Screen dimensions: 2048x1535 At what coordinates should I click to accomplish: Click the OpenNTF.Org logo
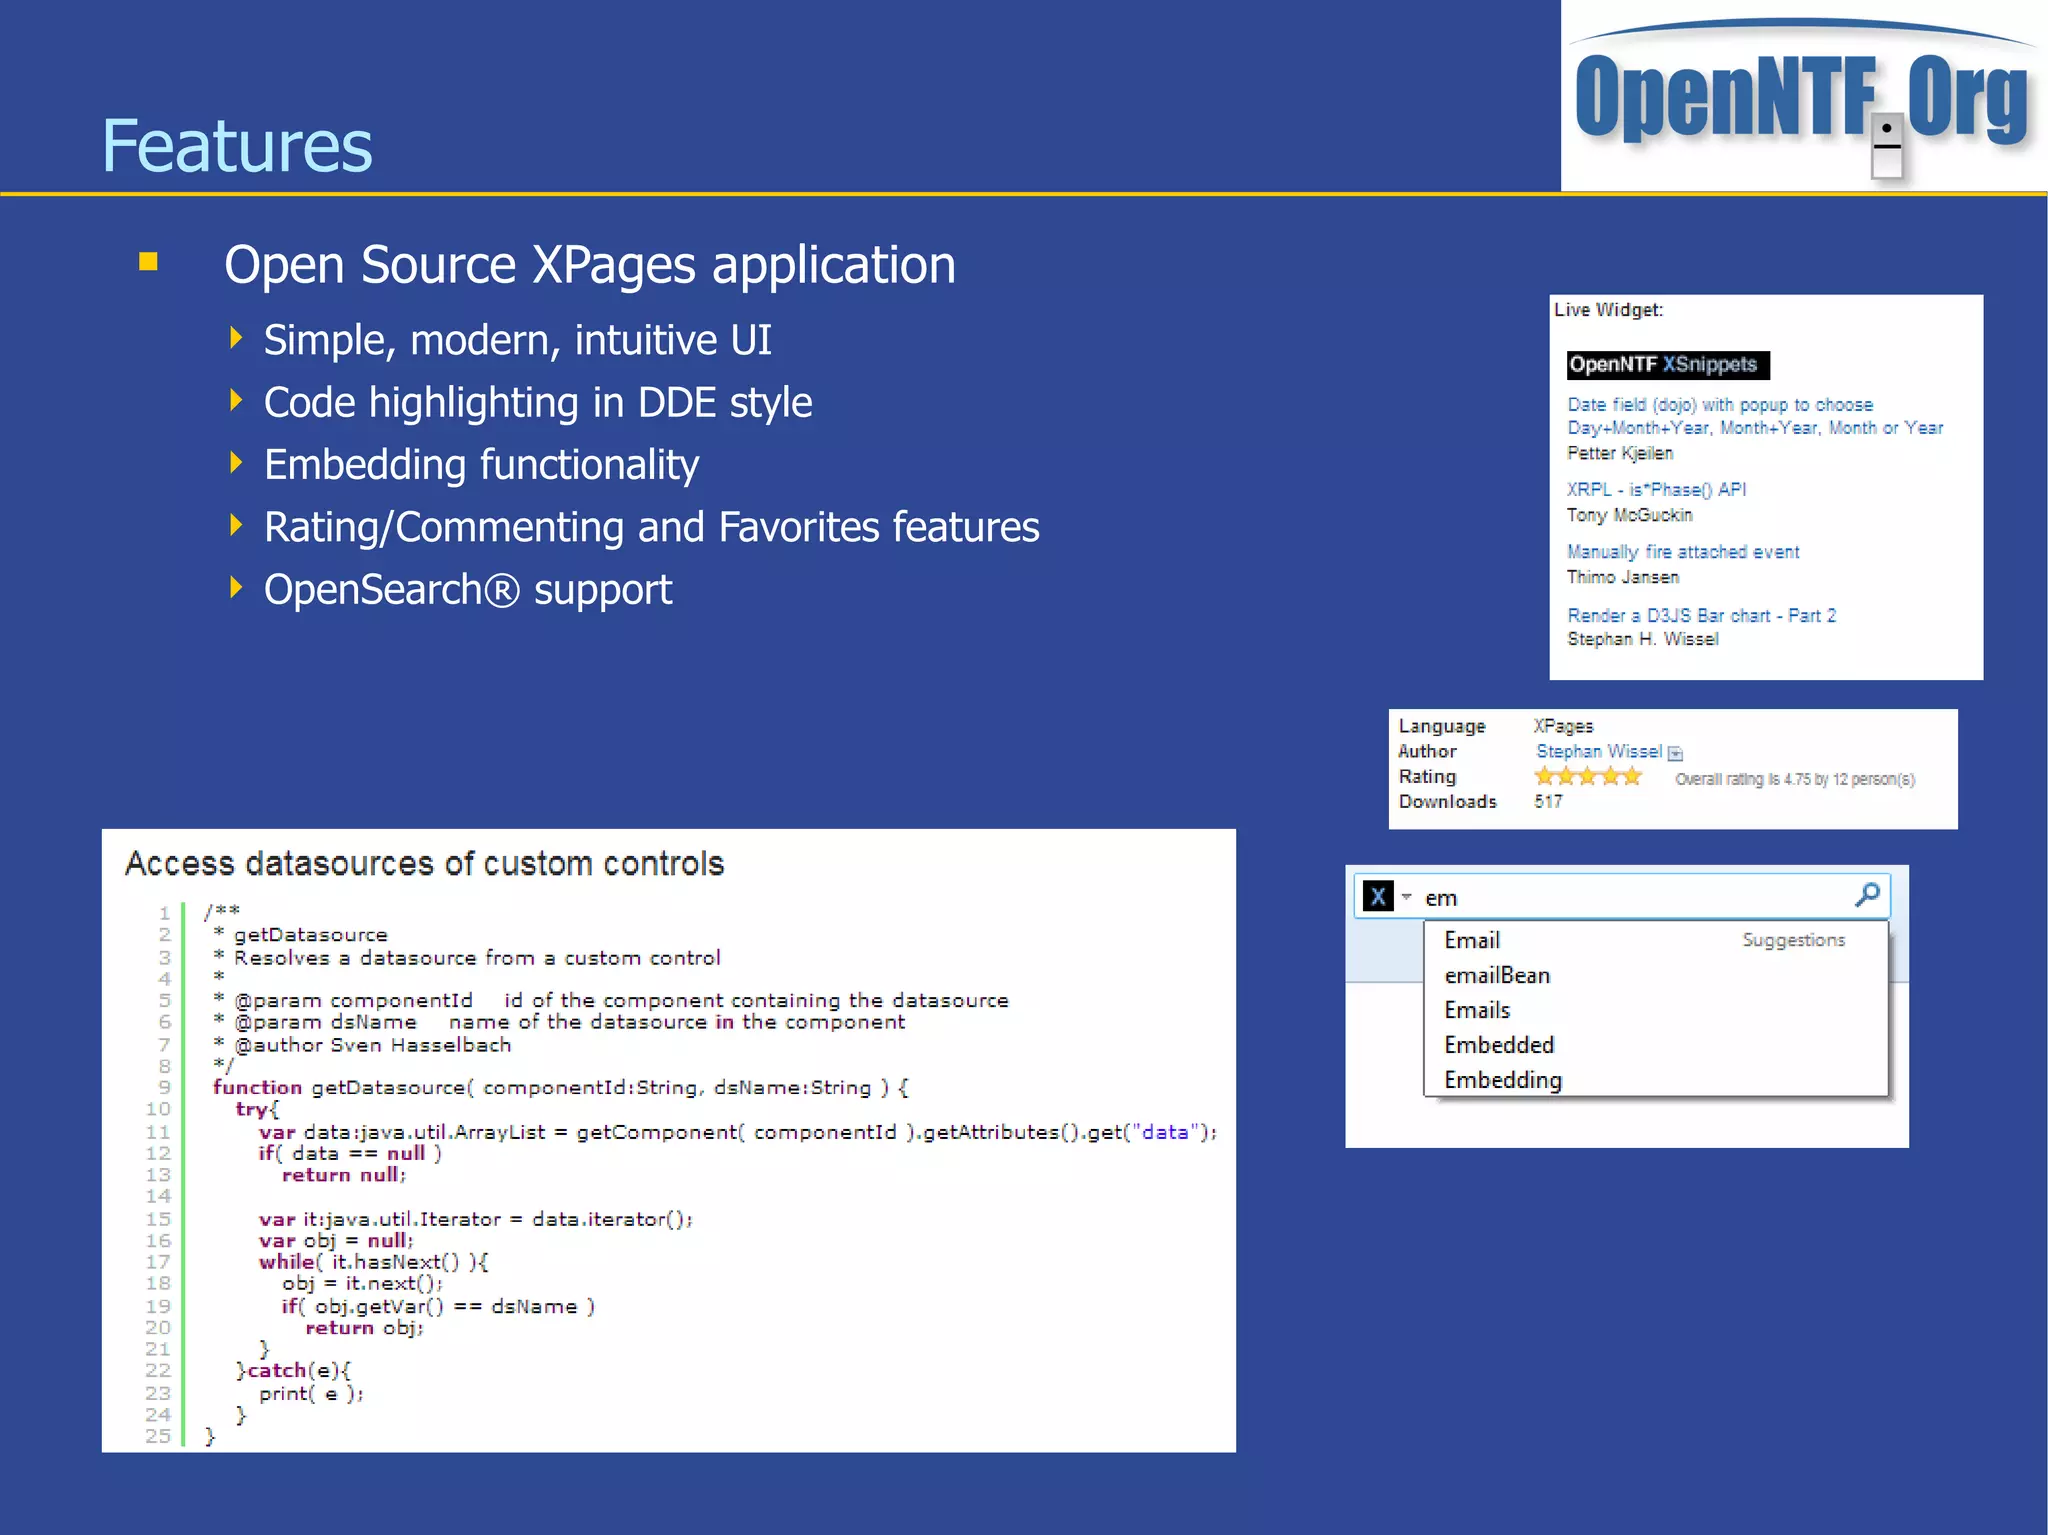tap(1802, 97)
